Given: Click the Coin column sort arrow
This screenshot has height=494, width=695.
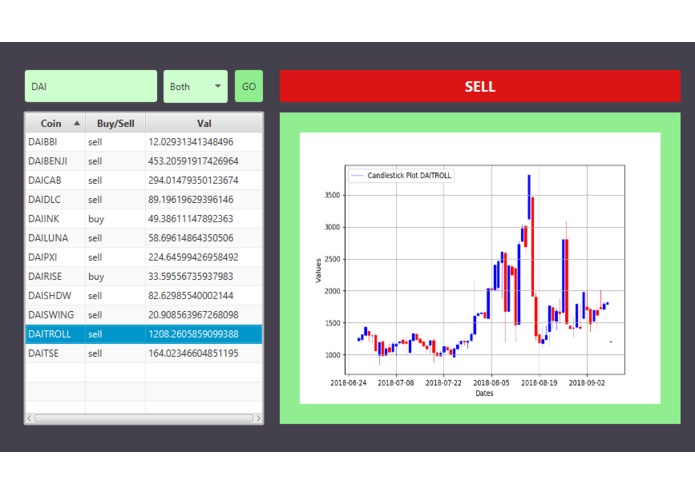Looking at the screenshot, I should click(77, 123).
